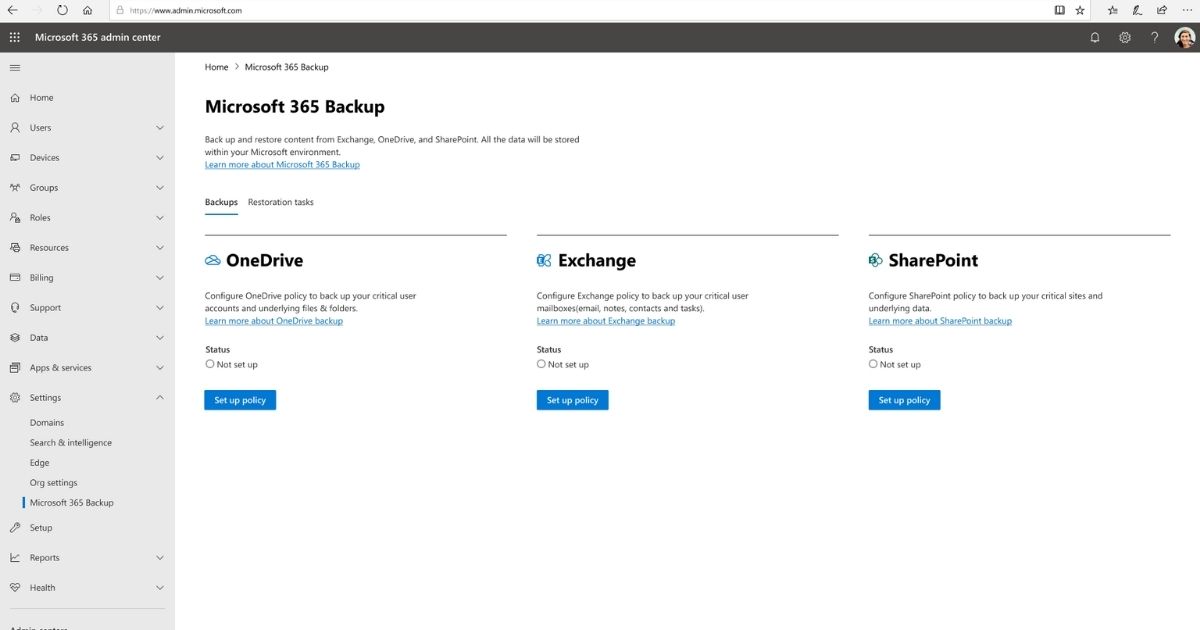Expand the Users navigation section
The image size is (1200, 630).
[160, 128]
